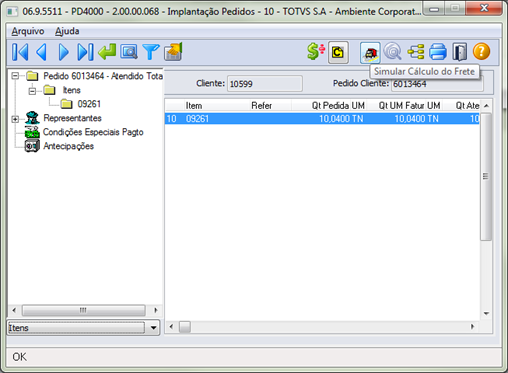Image resolution: width=508 pixels, height=373 pixels.
Task: Click sequence number 10 in grid row
Action: click(x=171, y=119)
